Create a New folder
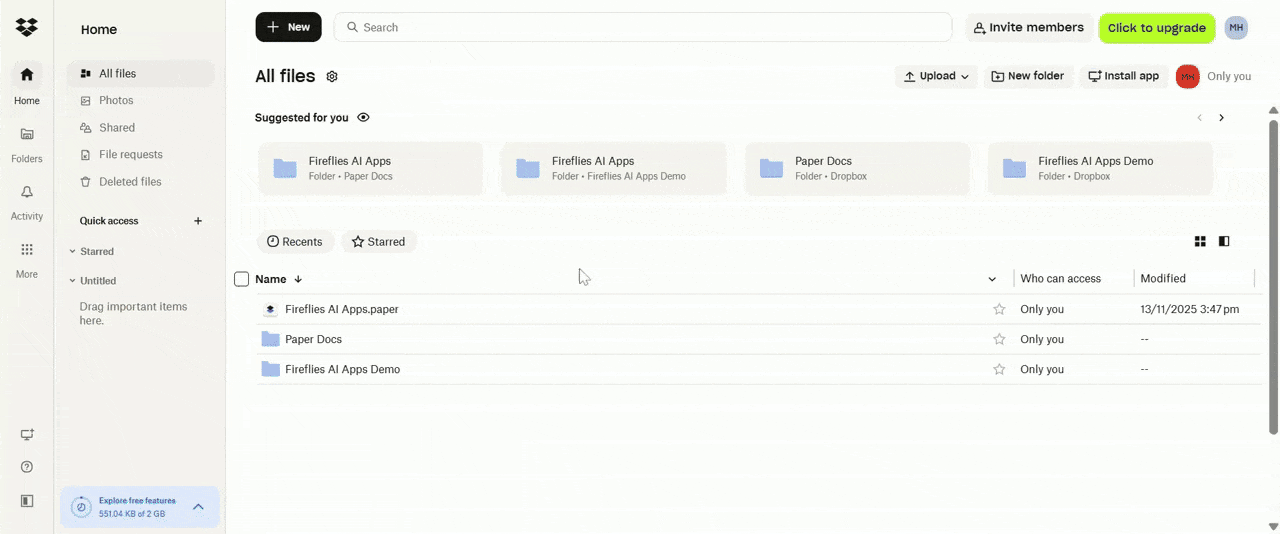Viewport: 1280px width, 534px height. click(x=1027, y=76)
